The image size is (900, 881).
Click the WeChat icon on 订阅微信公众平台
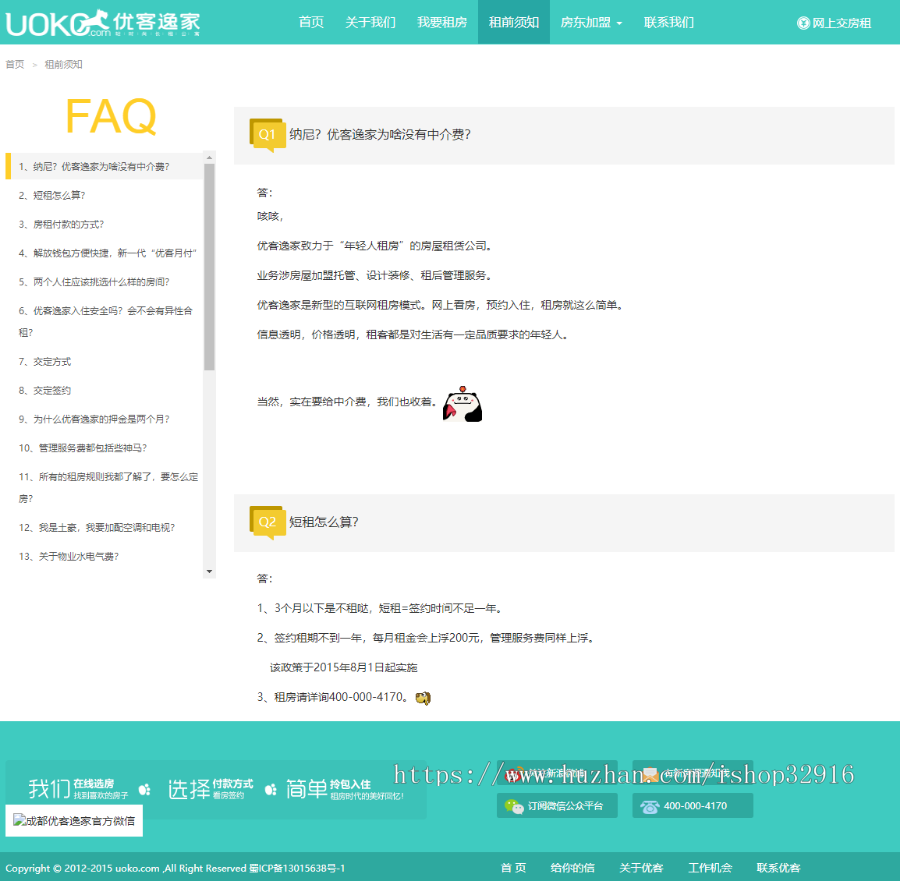pos(513,805)
